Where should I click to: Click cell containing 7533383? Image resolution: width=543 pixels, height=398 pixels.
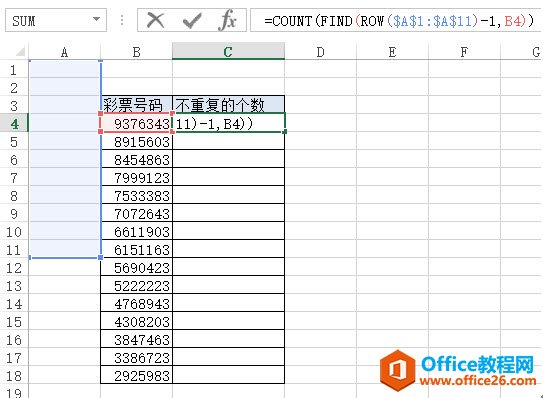pyautogui.click(x=136, y=196)
